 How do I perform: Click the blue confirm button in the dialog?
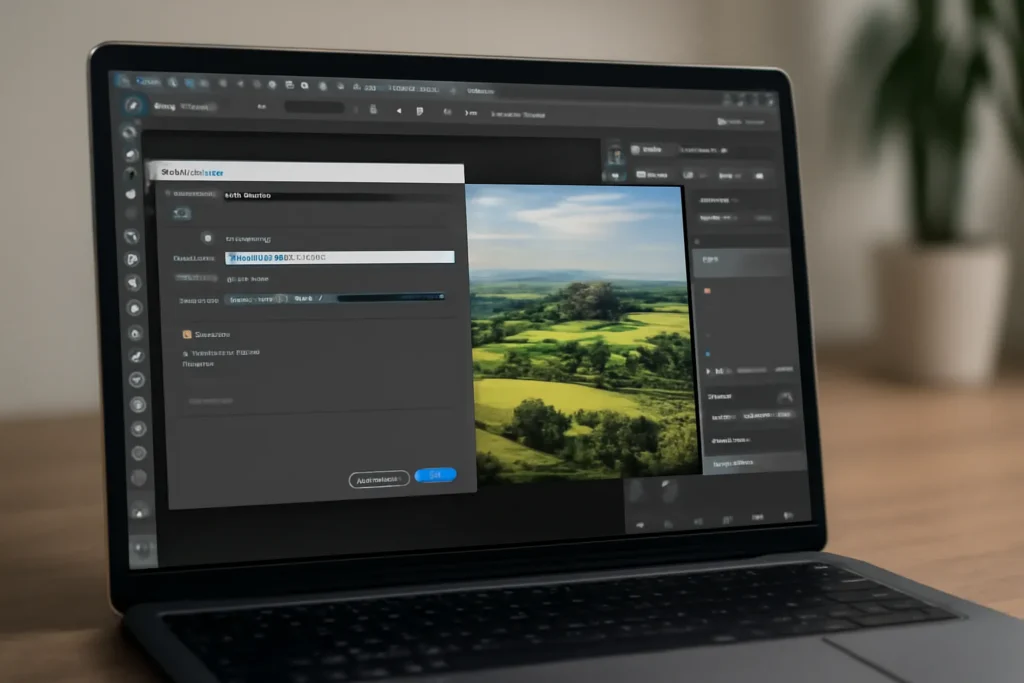coord(435,475)
